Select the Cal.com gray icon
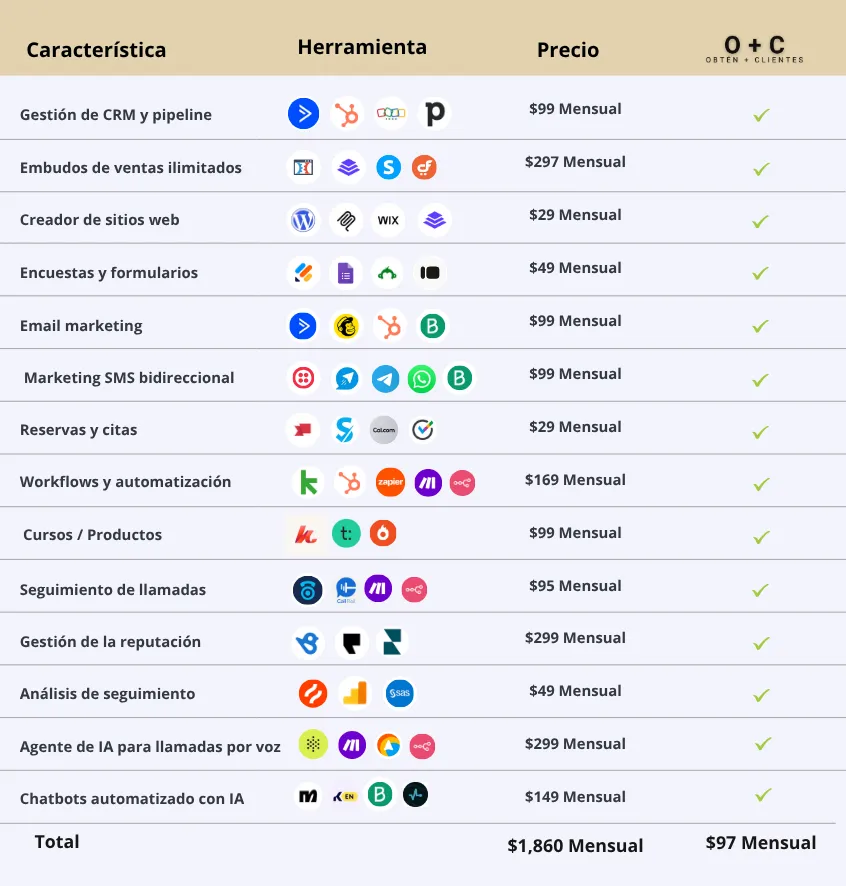This screenshot has width=846, height=886. (384, 430)
